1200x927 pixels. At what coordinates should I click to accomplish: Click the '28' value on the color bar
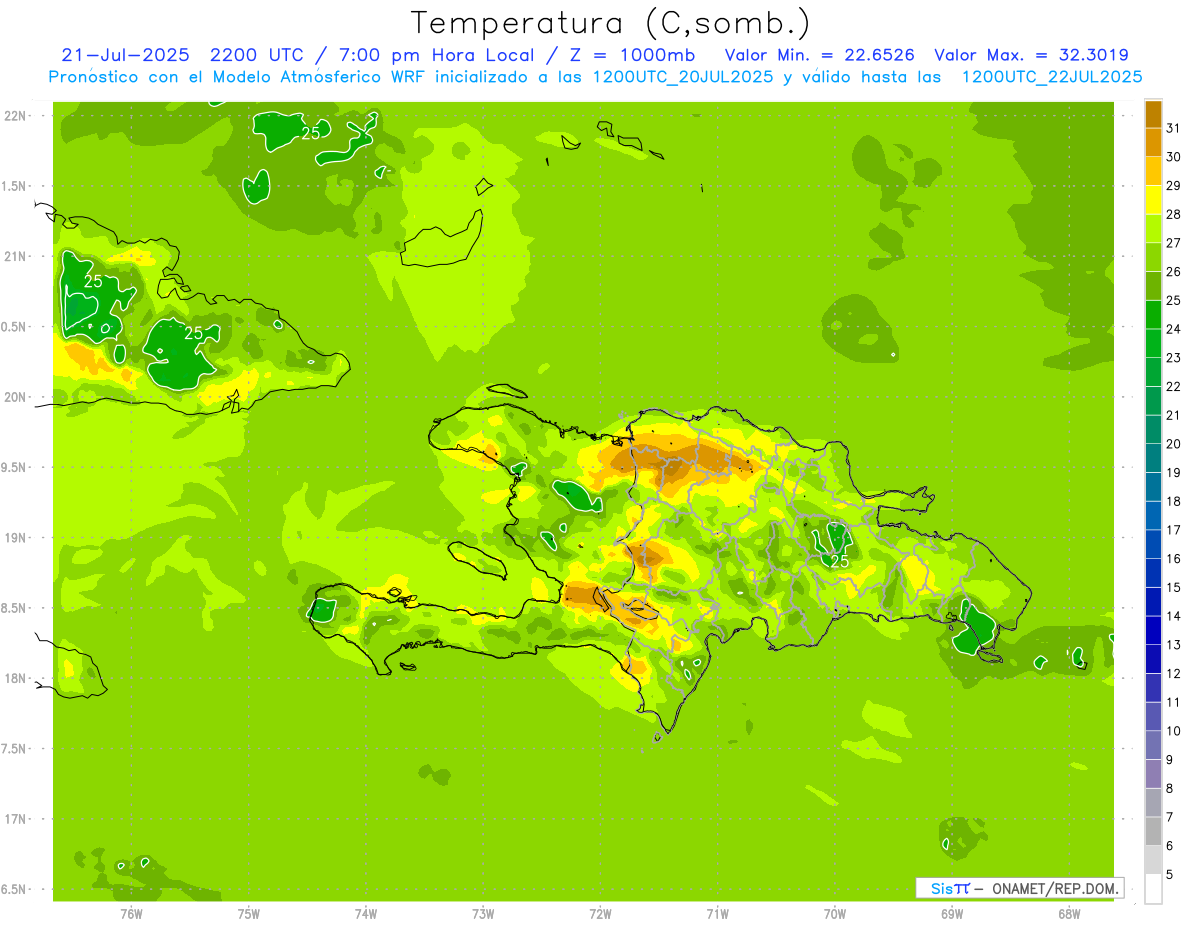[x=1173, y=214]
